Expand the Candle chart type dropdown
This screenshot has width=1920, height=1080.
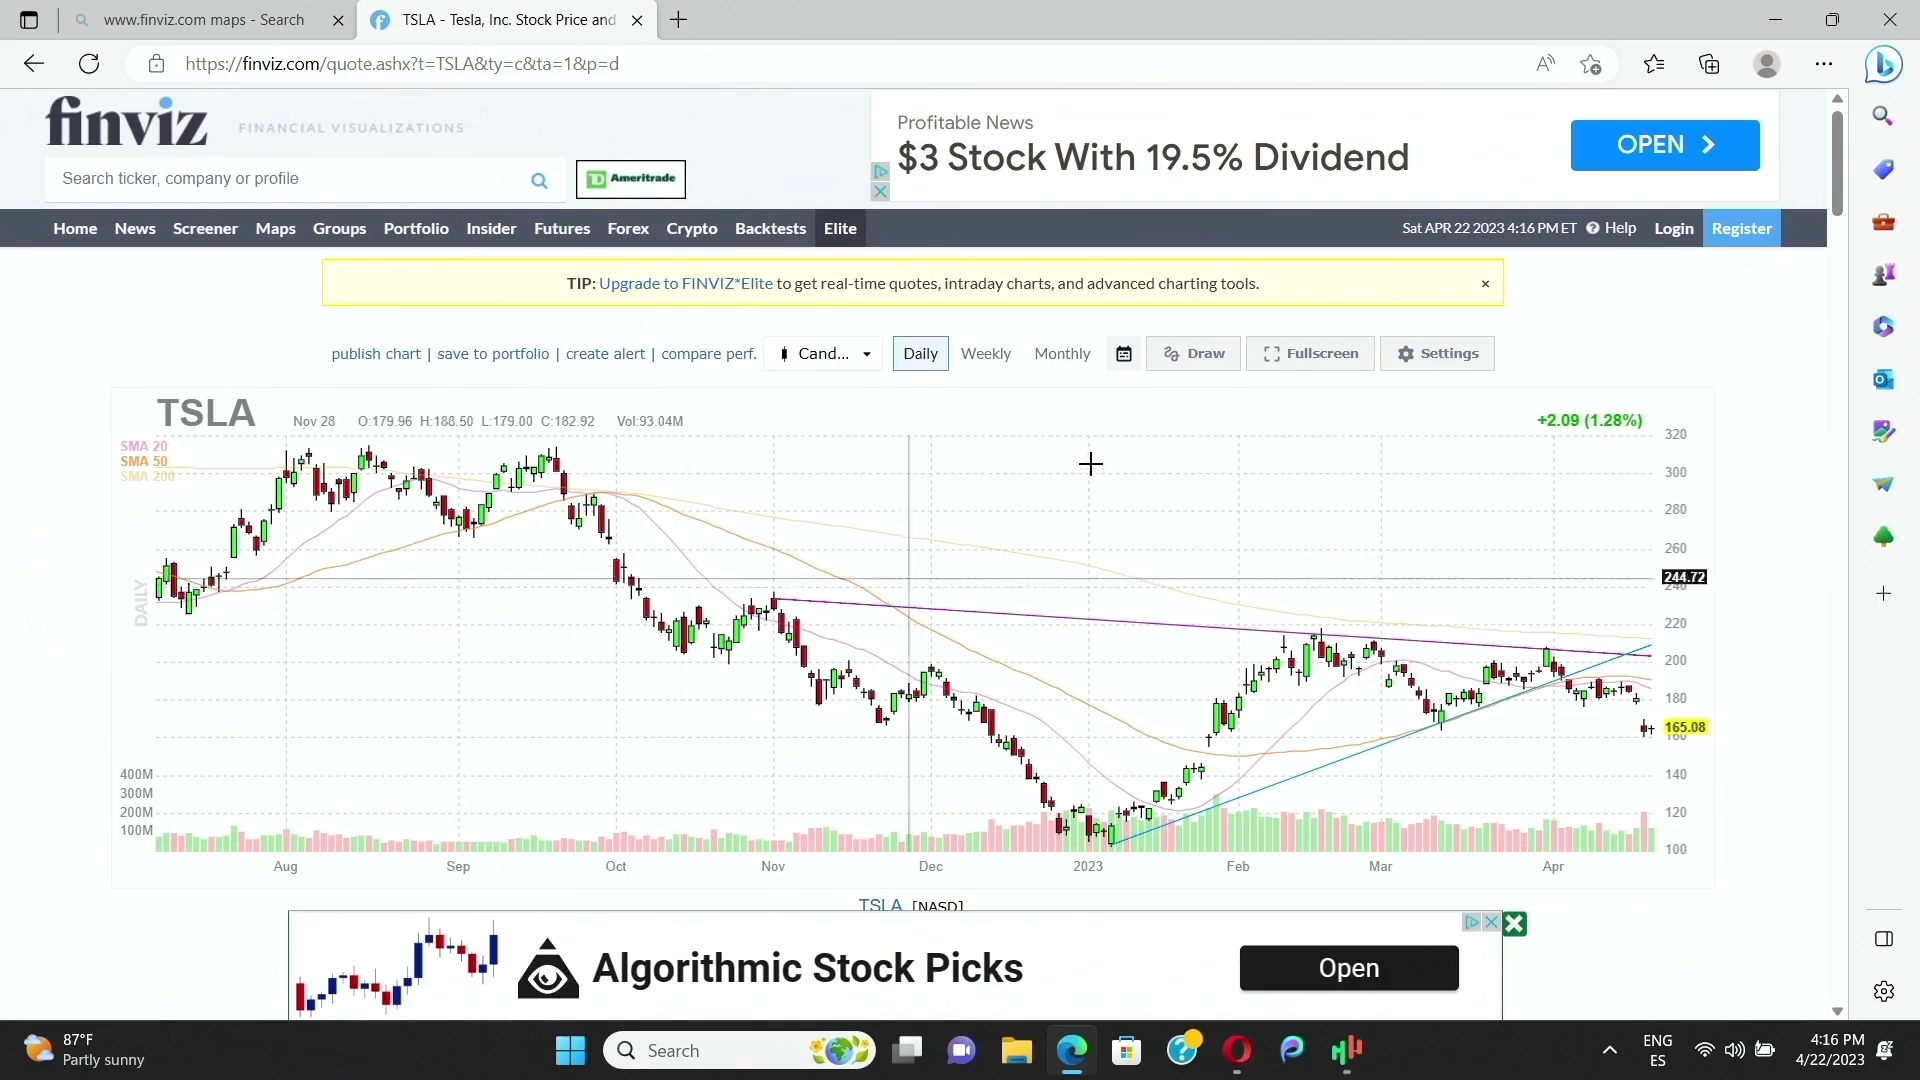click(x=824, y=354)
